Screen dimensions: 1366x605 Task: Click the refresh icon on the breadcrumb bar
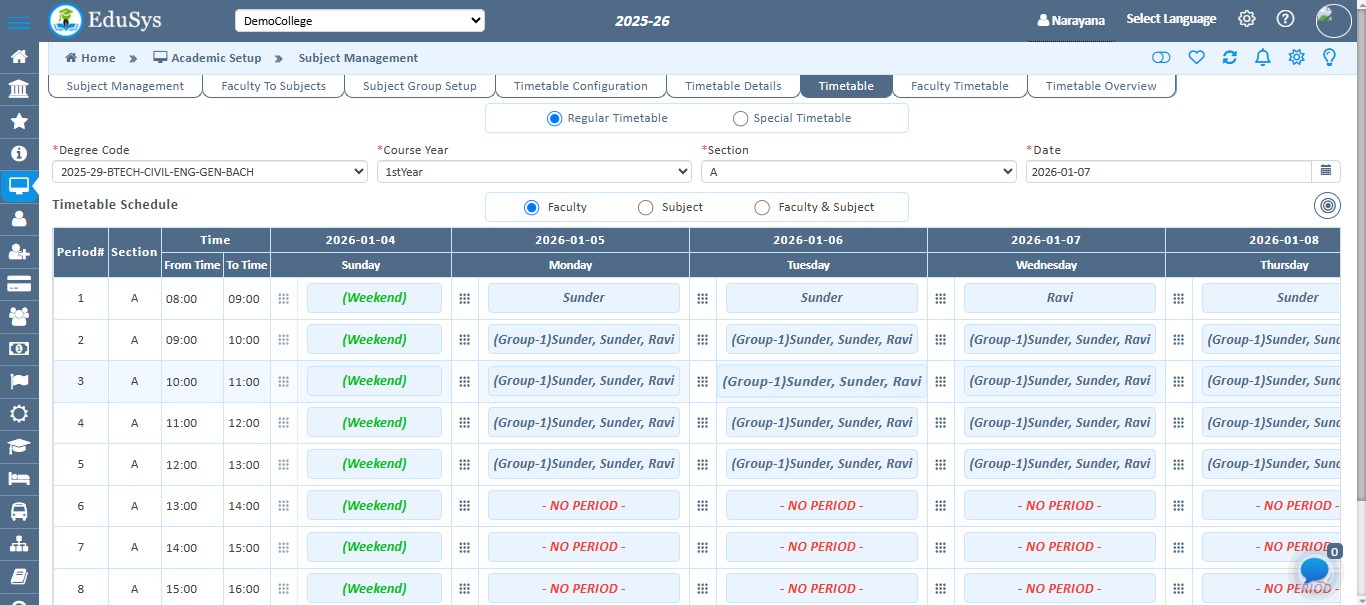(x=1229, y=58)
